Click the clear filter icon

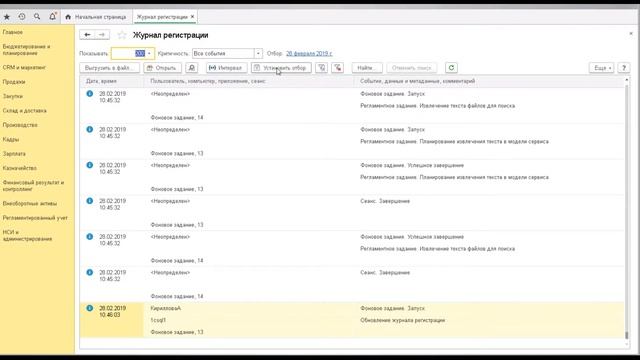tap(338, 68)
